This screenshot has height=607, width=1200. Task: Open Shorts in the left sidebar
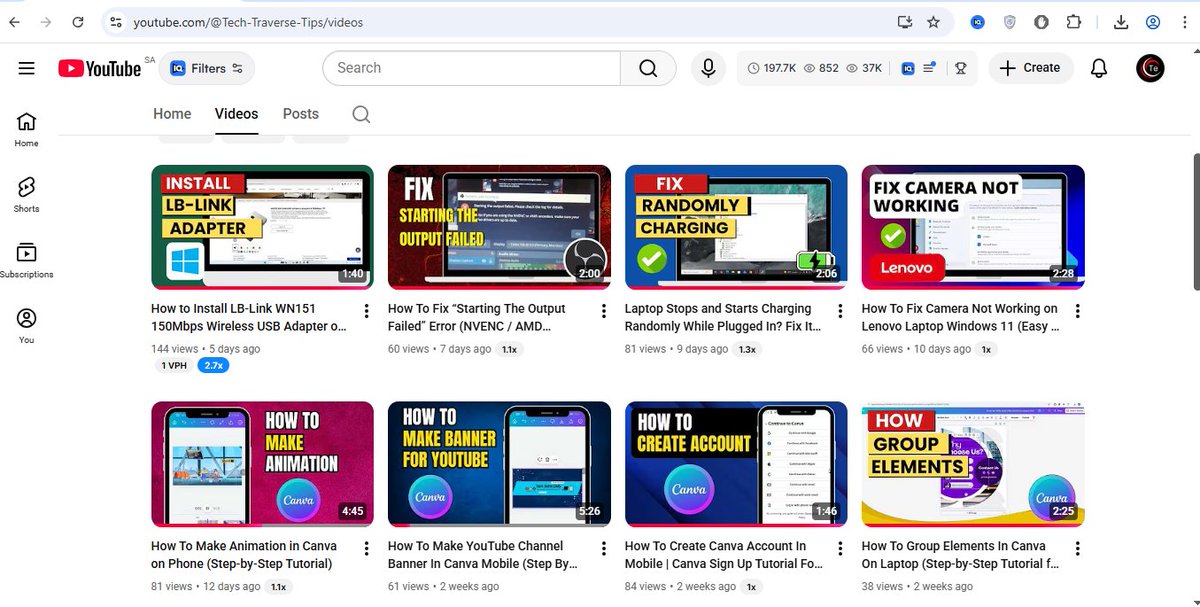27,195
